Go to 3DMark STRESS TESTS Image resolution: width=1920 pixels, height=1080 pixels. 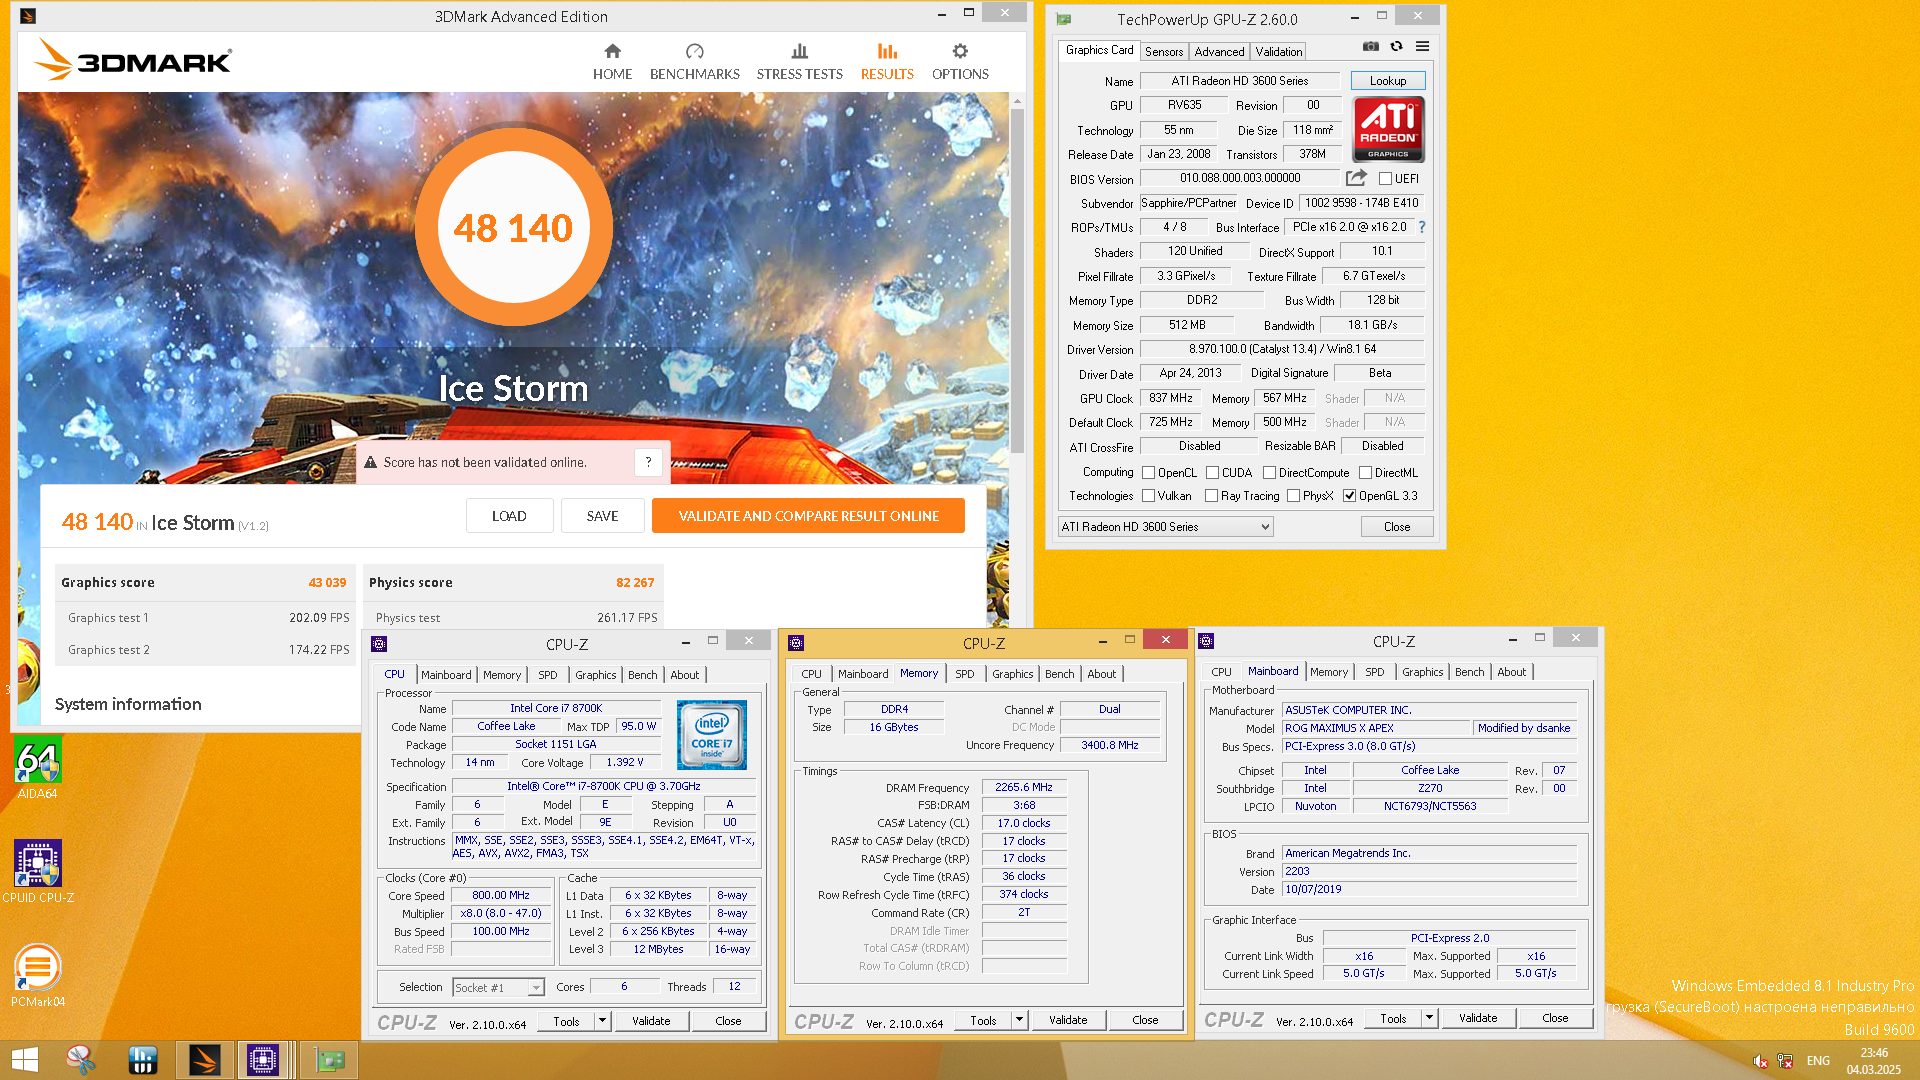click(x=799, y=62)
